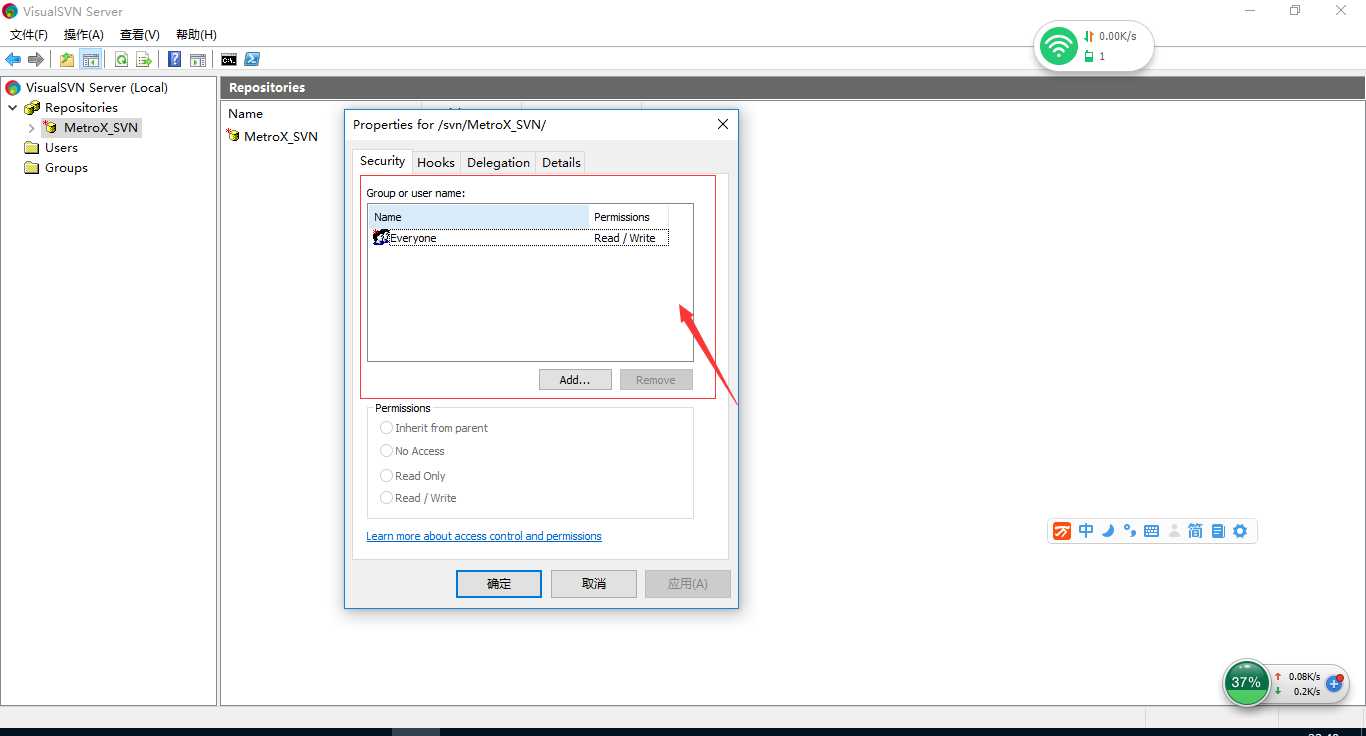Switch to the Delegation tab

coord(498,162)
